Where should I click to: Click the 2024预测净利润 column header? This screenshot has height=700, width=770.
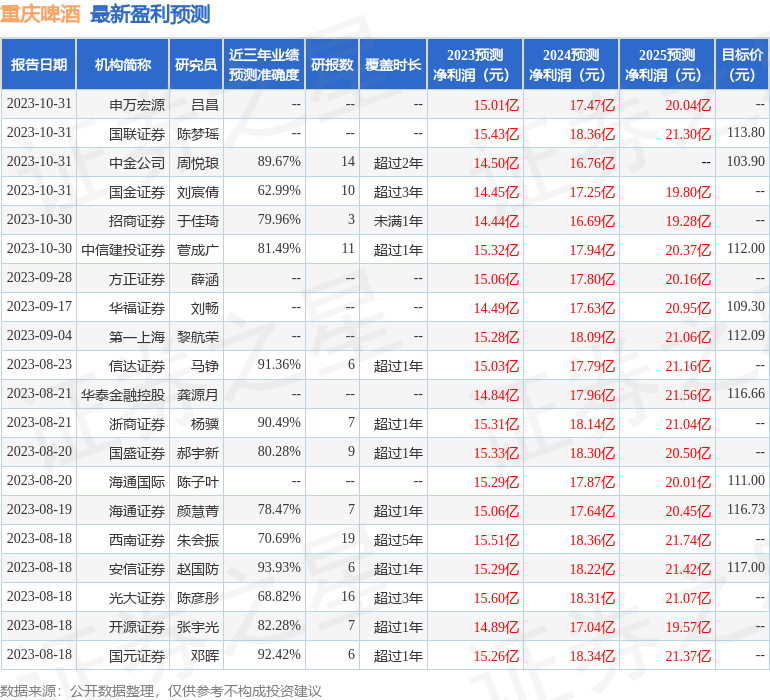click(x=571, y=64)
